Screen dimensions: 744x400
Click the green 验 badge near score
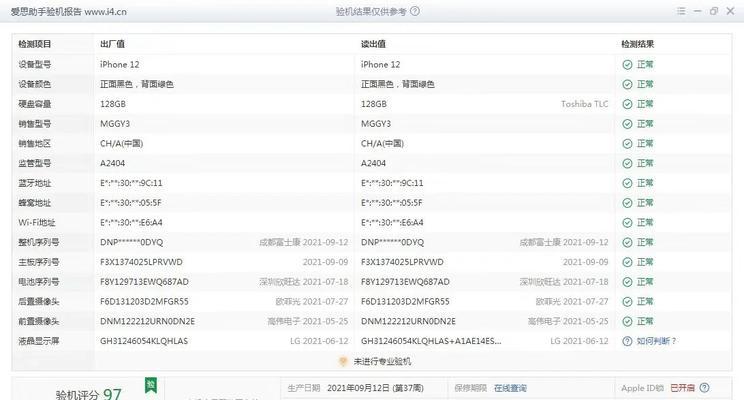150,385
